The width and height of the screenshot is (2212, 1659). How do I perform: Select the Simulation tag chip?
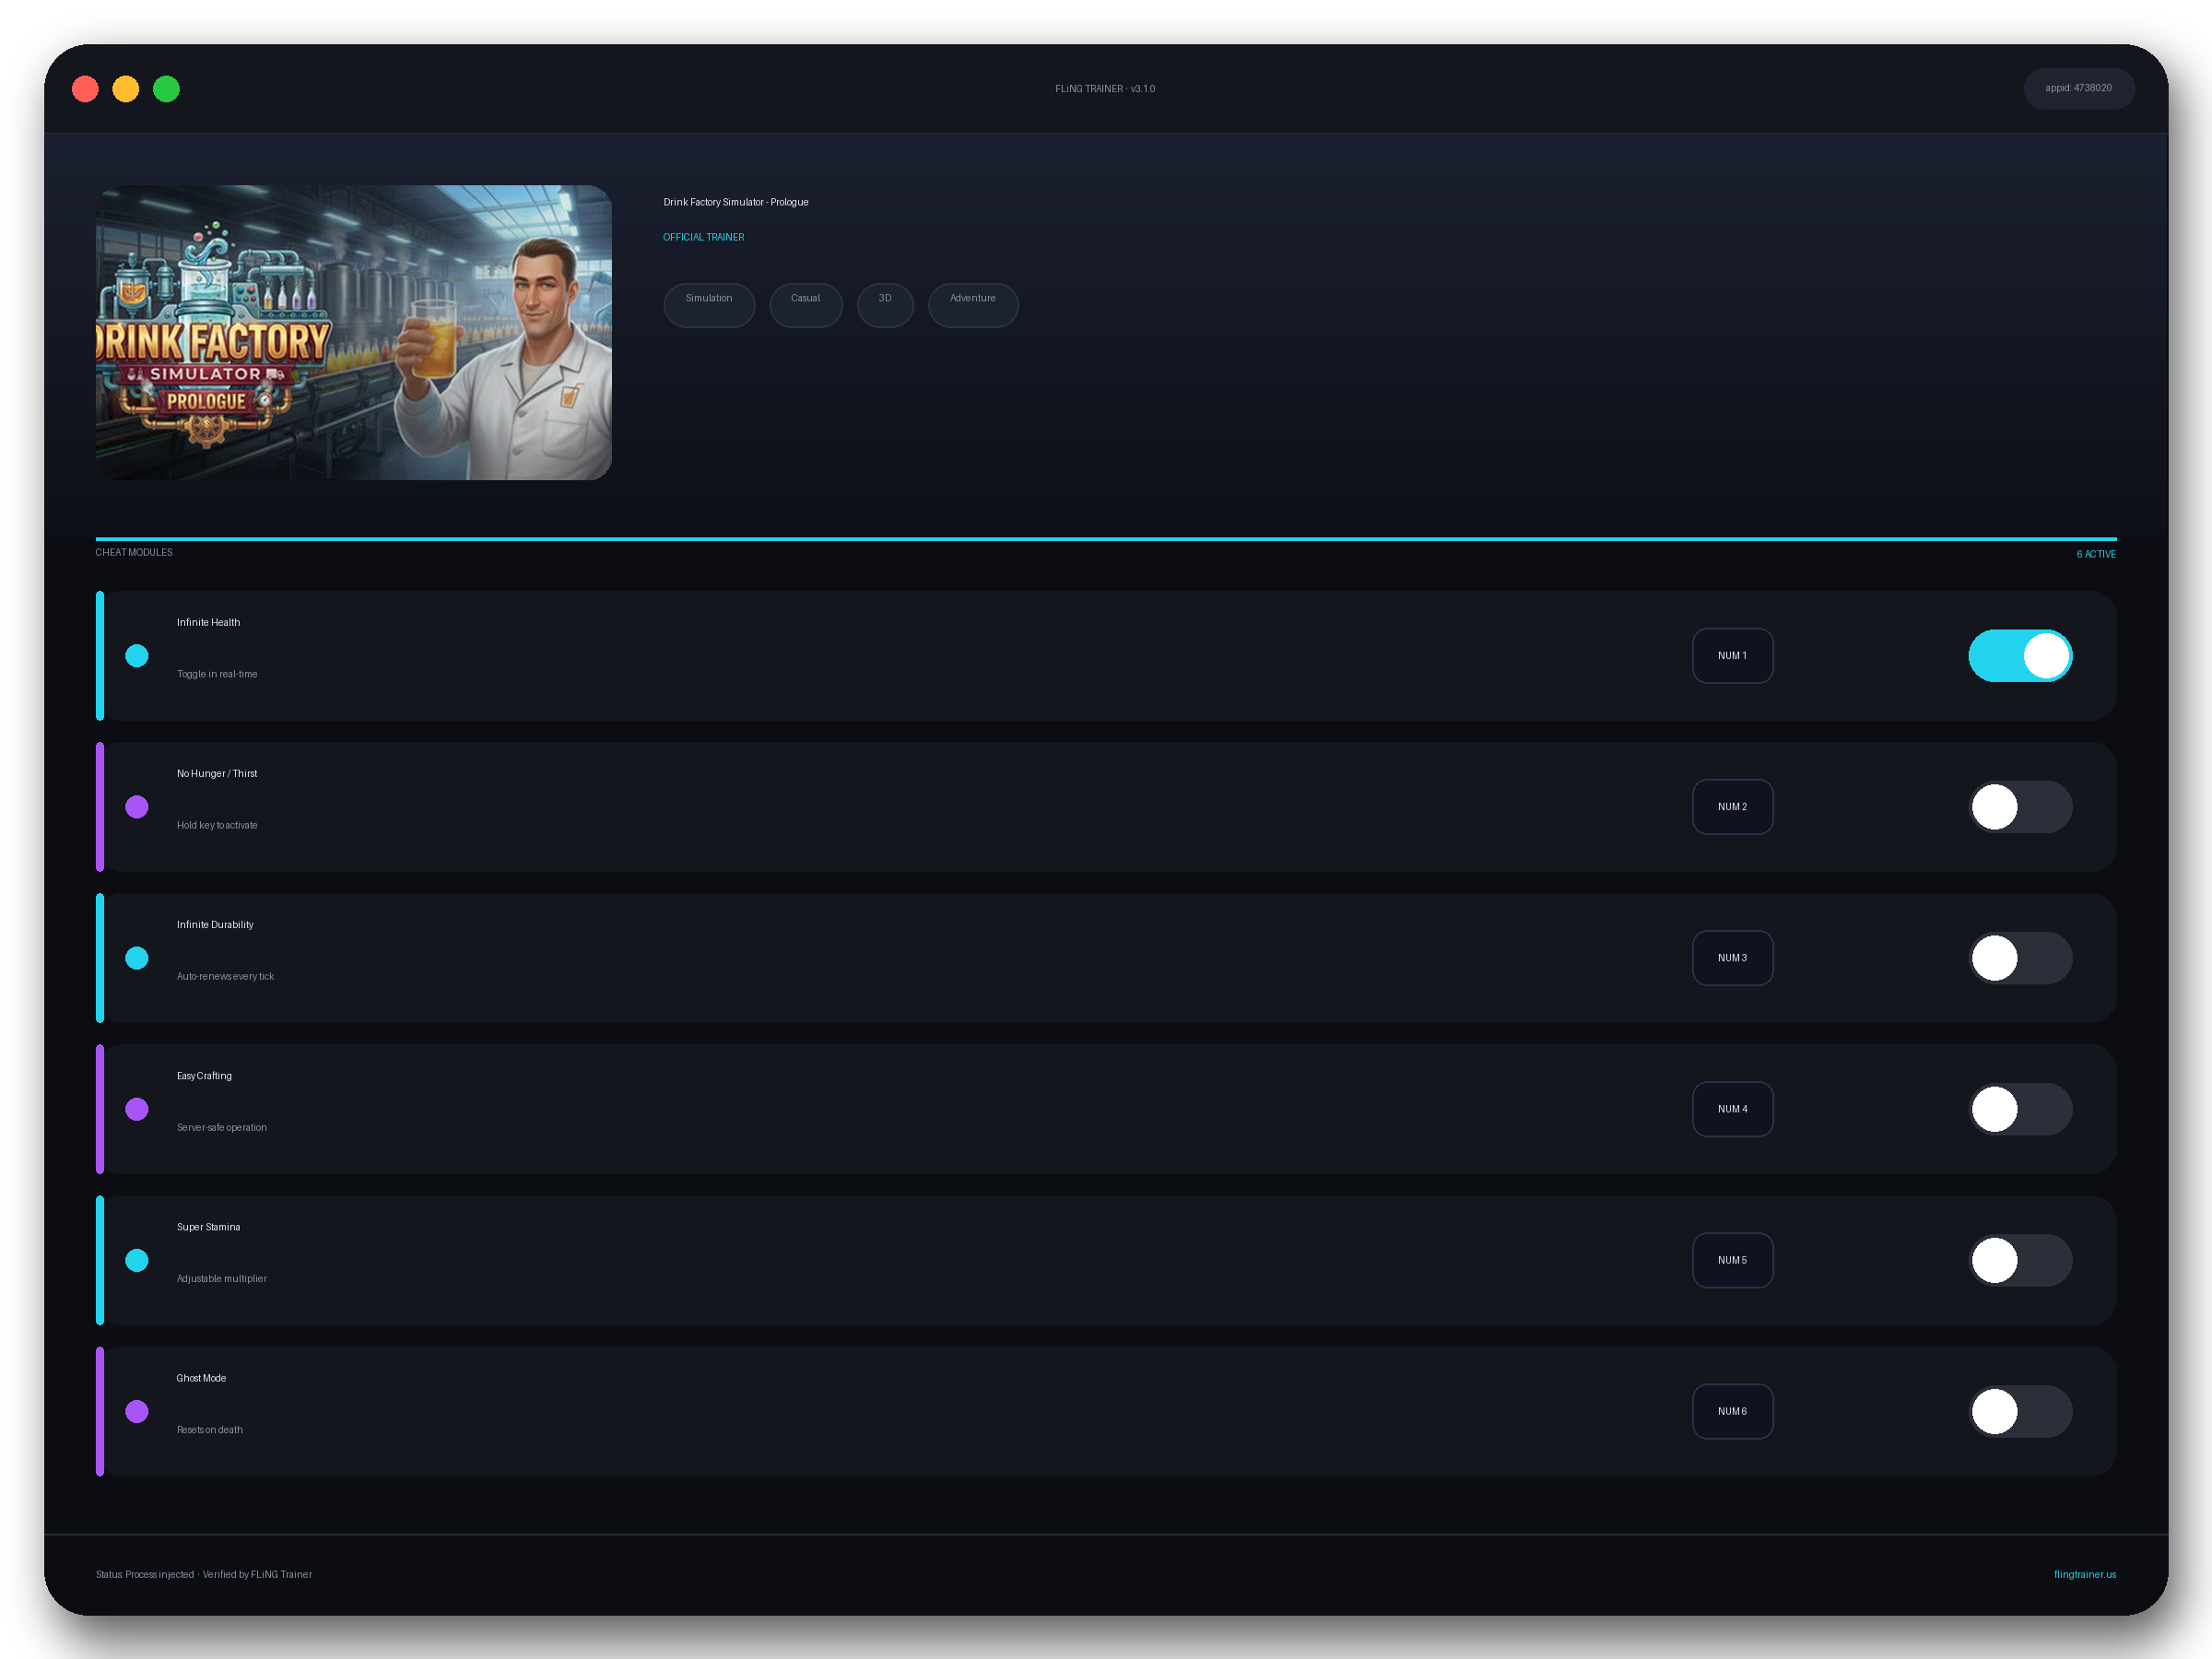[709, 304]
